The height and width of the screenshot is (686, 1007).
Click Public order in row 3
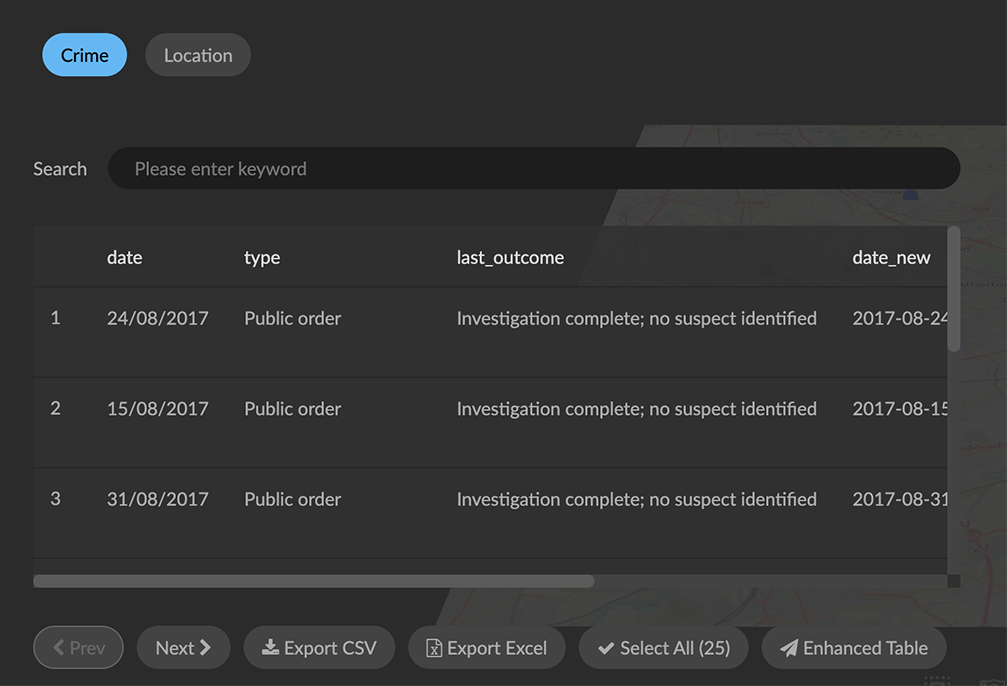pyautogui.click(x=292, y=499)
